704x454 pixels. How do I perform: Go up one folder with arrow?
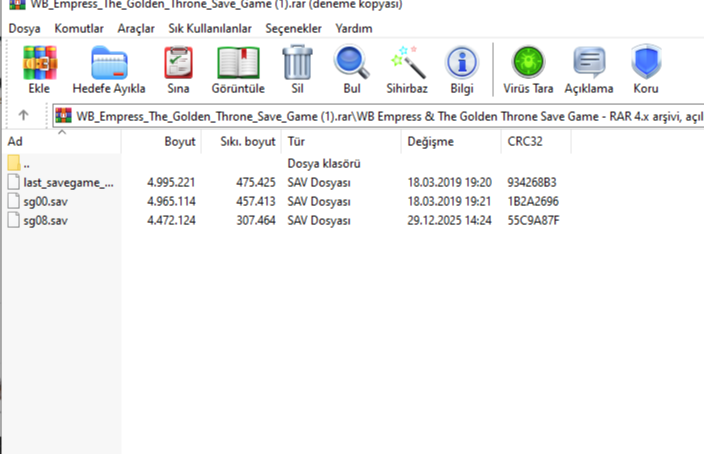(23, 115)
